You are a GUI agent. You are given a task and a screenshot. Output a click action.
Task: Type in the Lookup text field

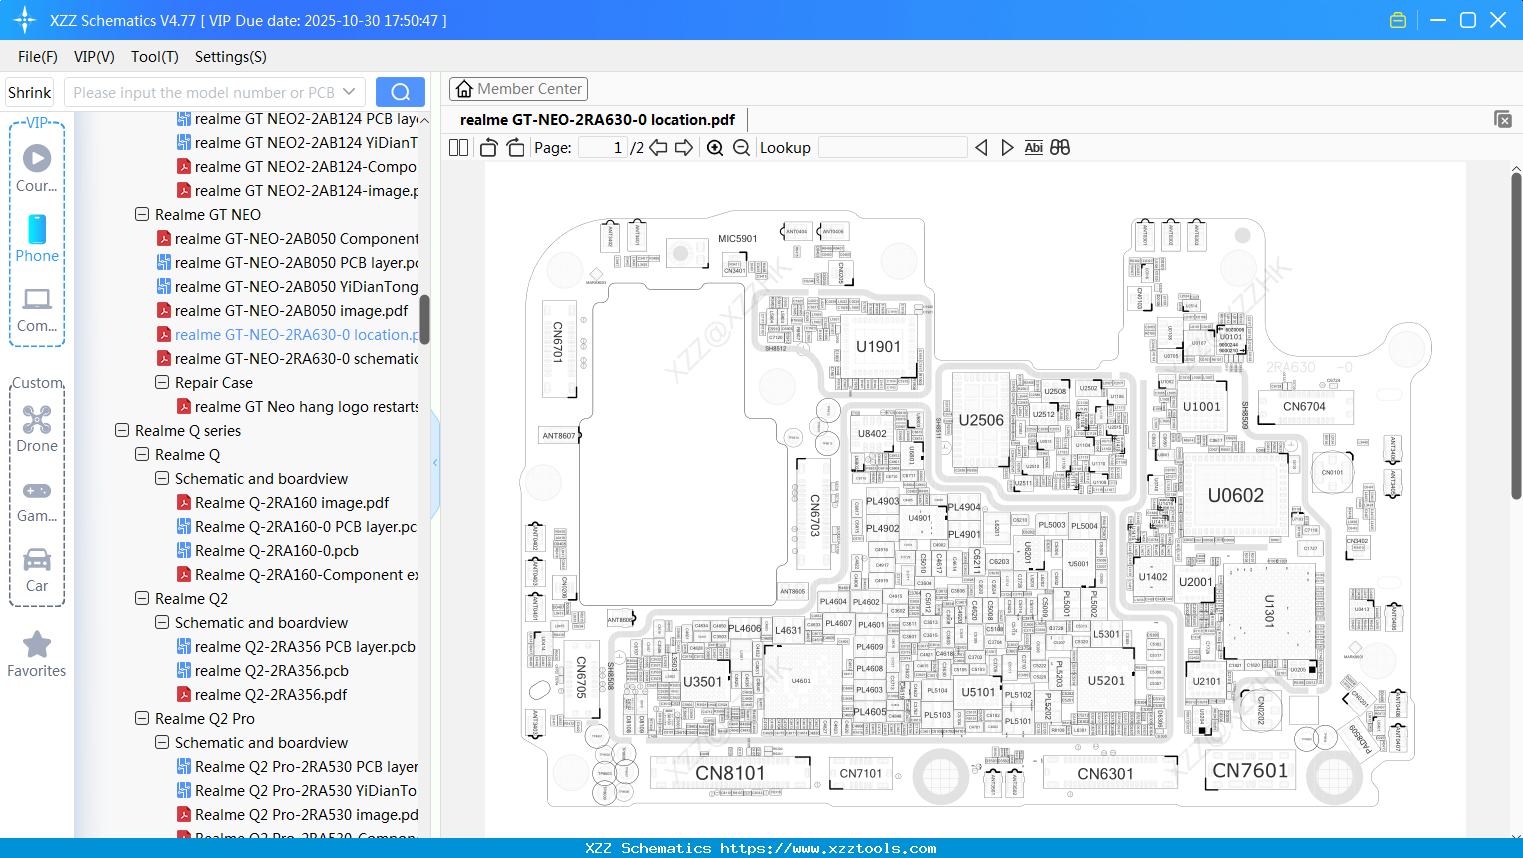coord(893,147)
